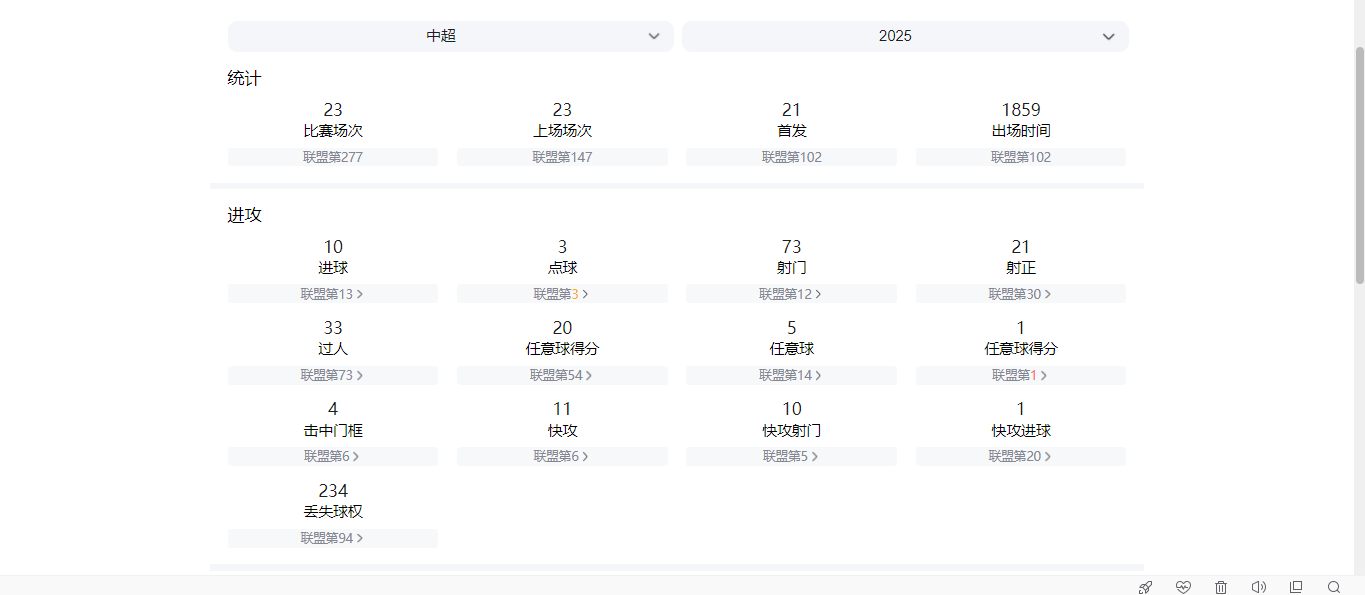Click the chevron beside 联盟第20
This screenshot has height=595, width=1365.
click(1046, 456)
